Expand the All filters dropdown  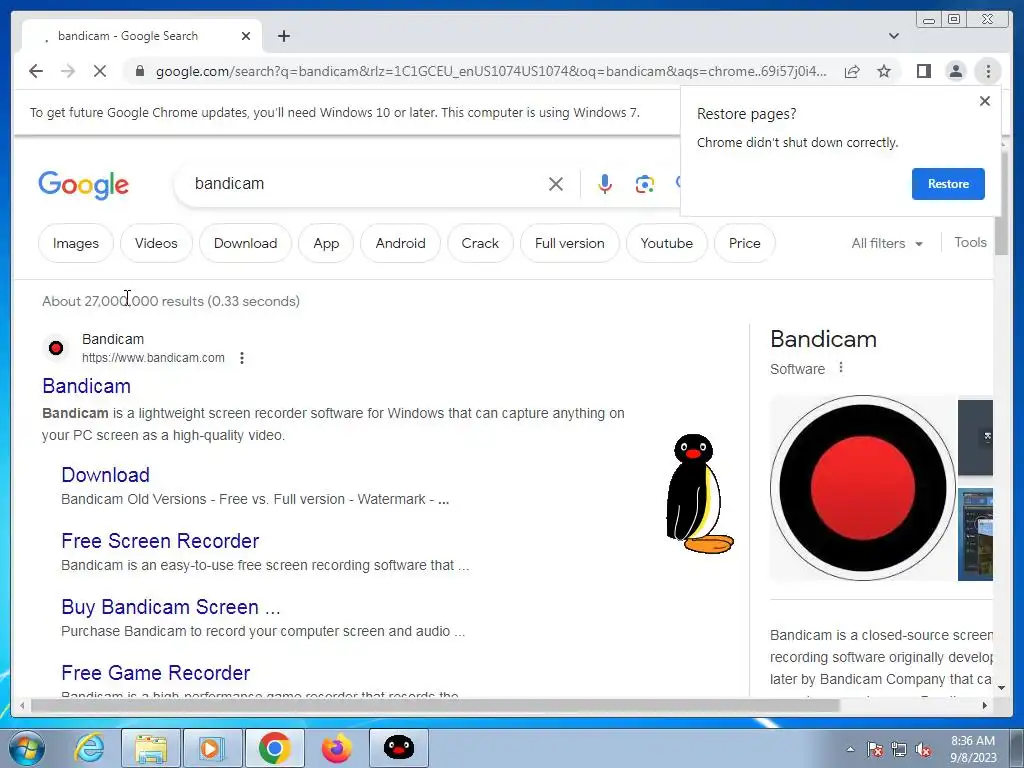point(887,244)
